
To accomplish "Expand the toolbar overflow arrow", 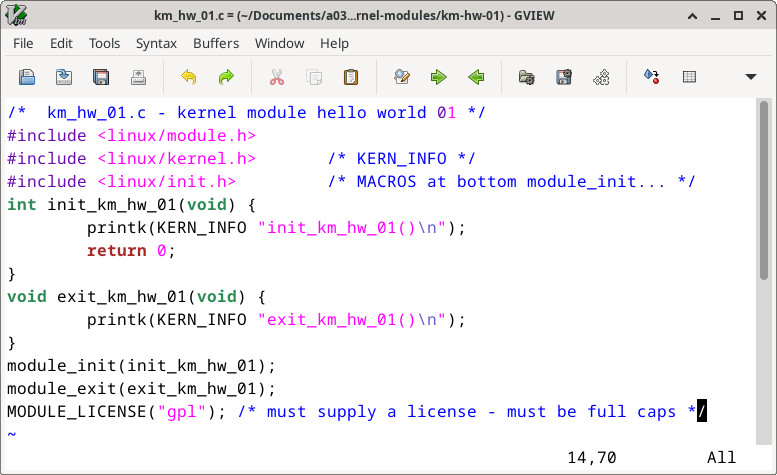I will (x=751, y=77).
